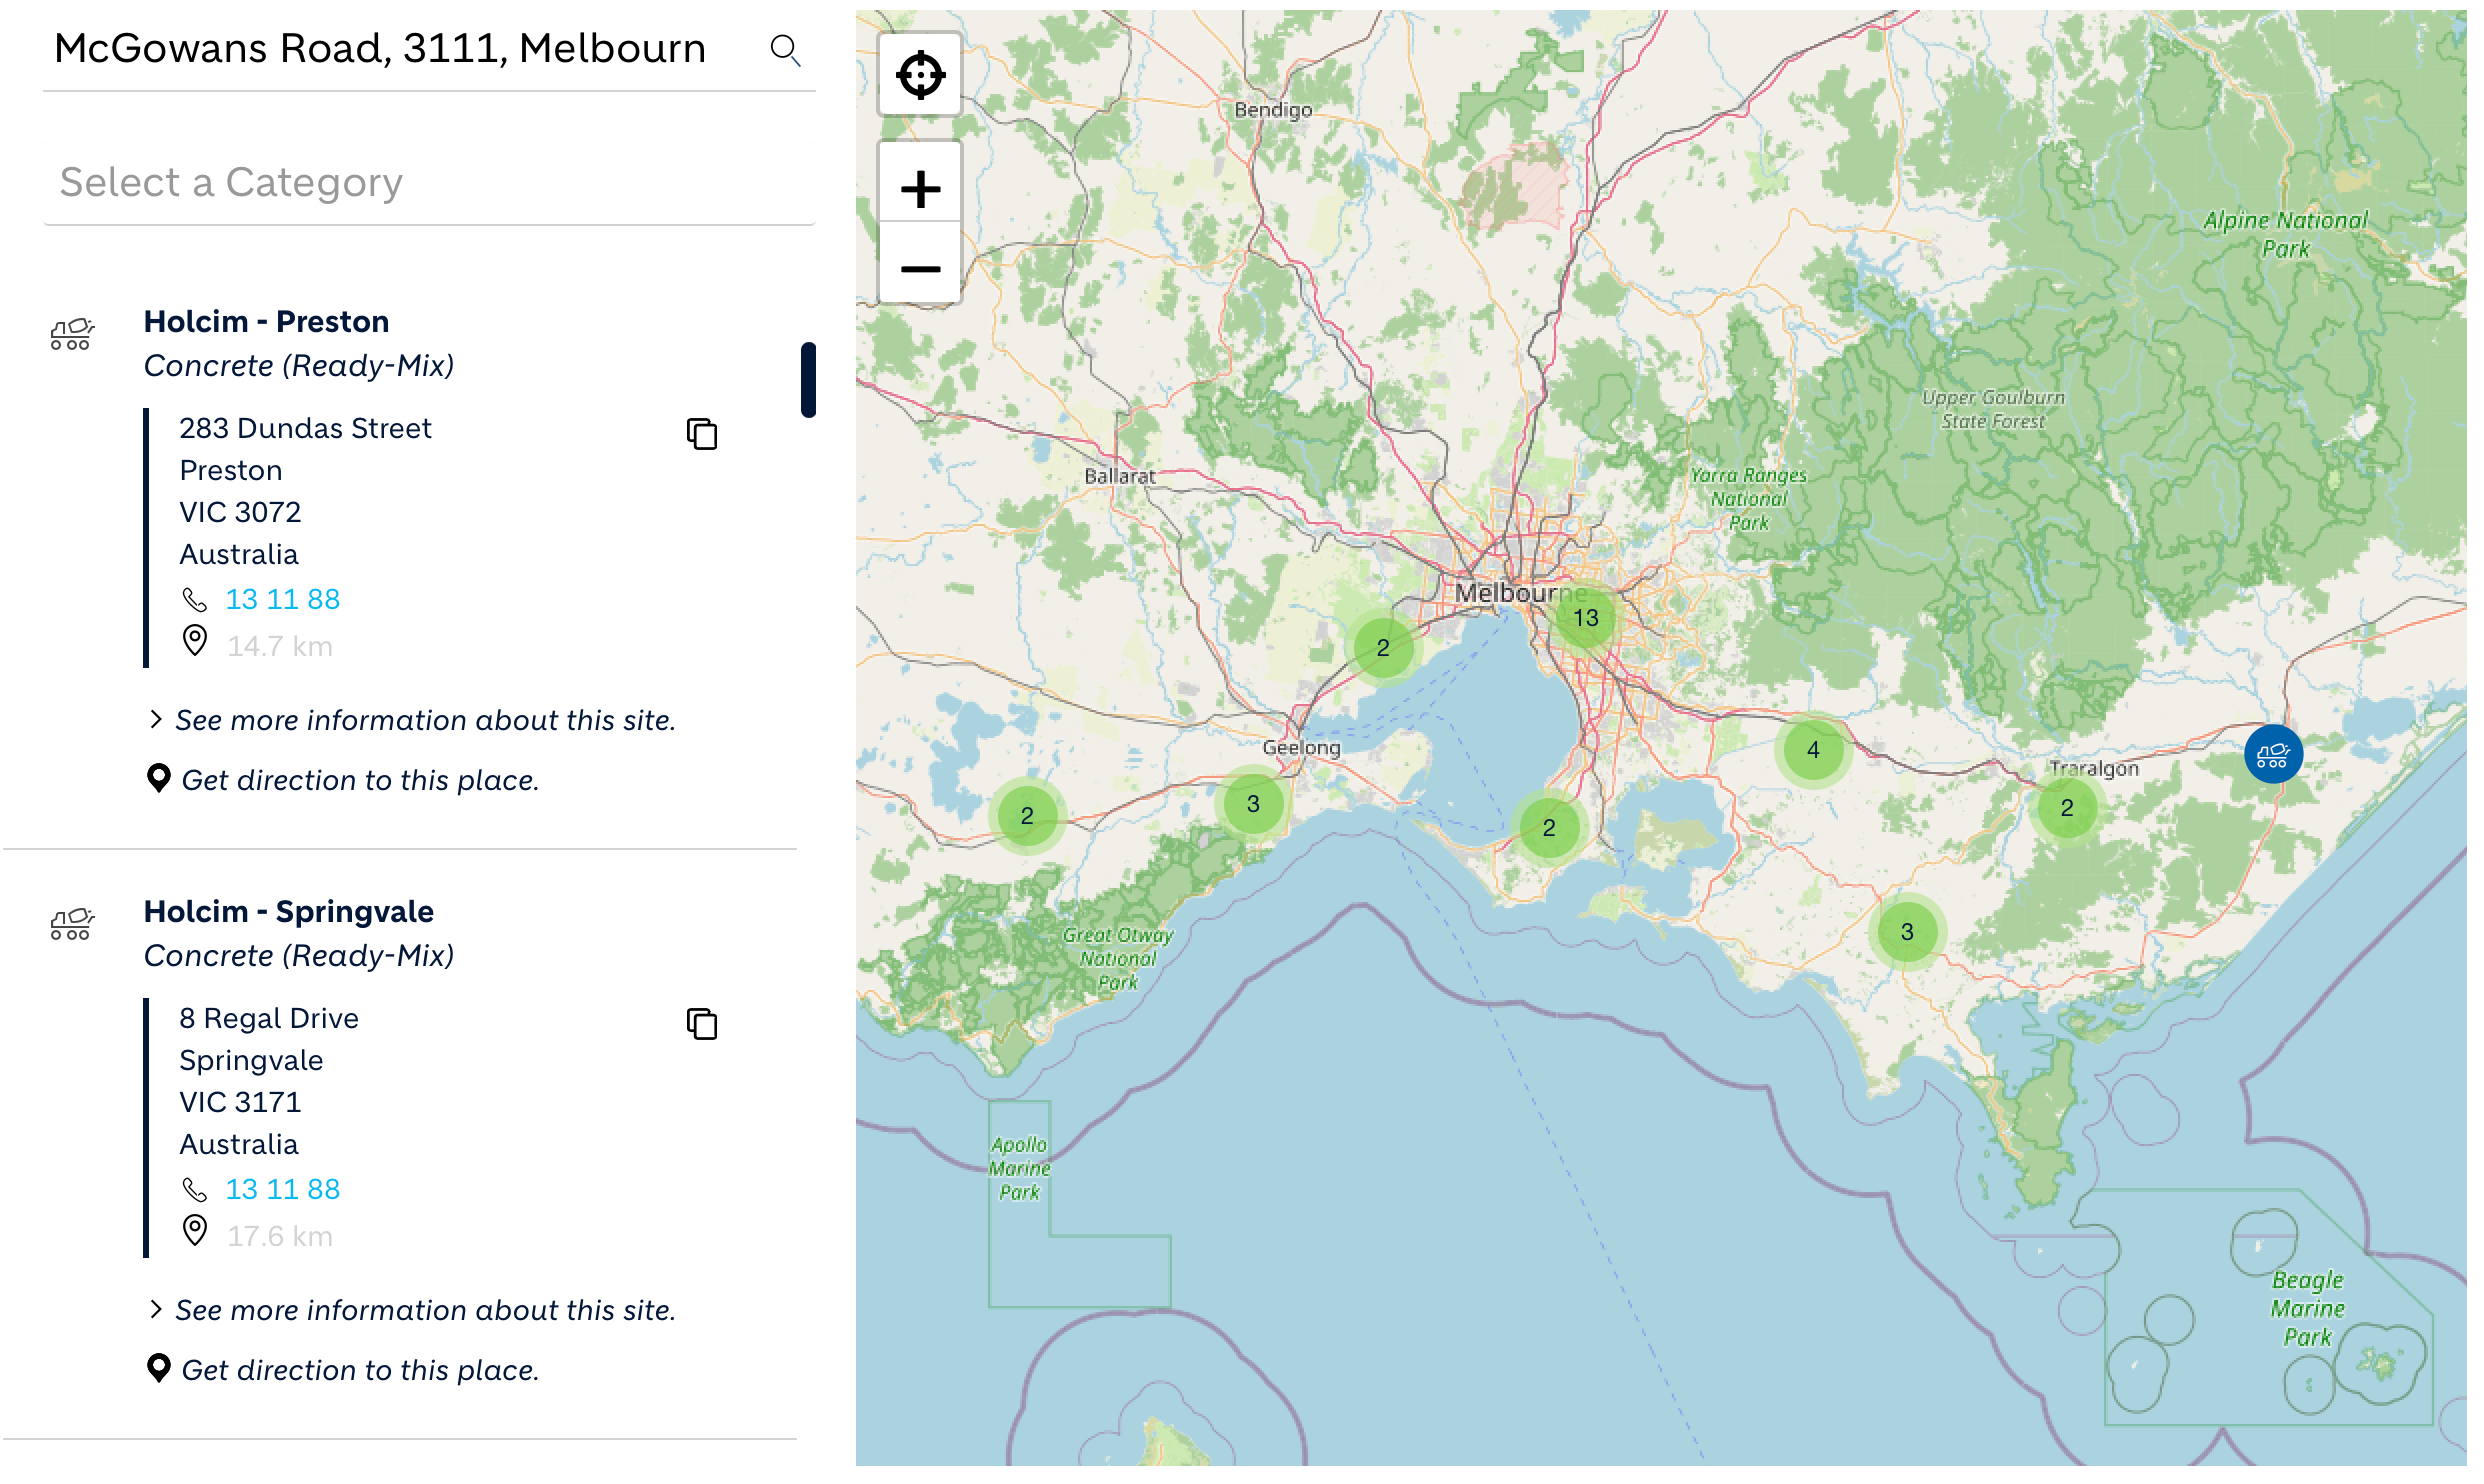The height and width of the screenshot is (1484, 2484).
Task: Click the Yarra Ranges National Park label
Action: pyautogui.click(x=1748, y=498)
